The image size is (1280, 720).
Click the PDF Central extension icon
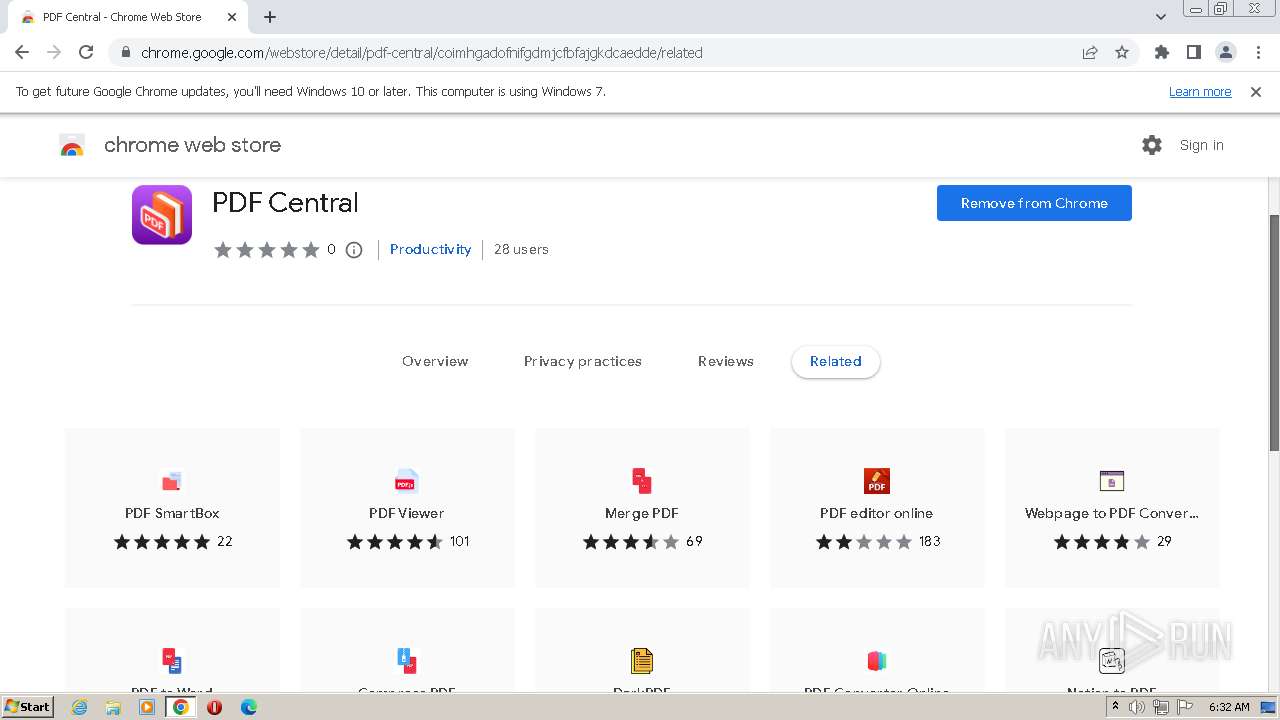[162, 215]
